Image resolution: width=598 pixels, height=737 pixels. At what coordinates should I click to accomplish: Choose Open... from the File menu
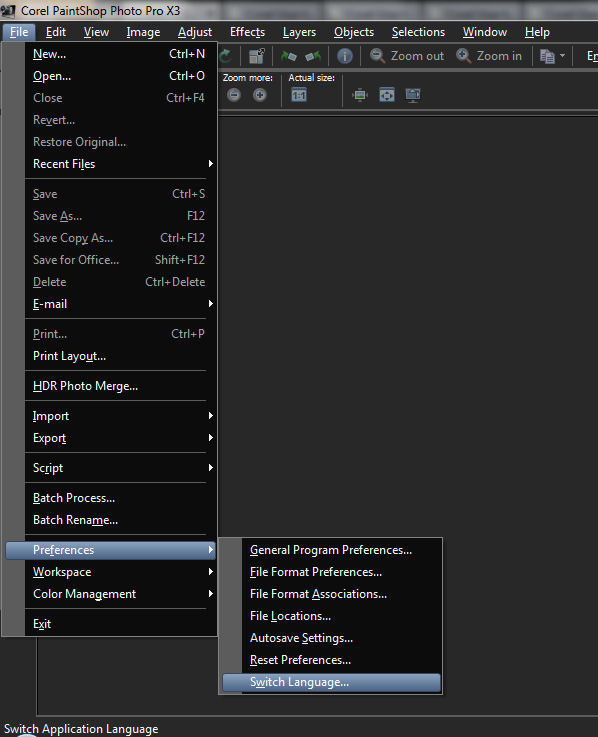point(121,76)
